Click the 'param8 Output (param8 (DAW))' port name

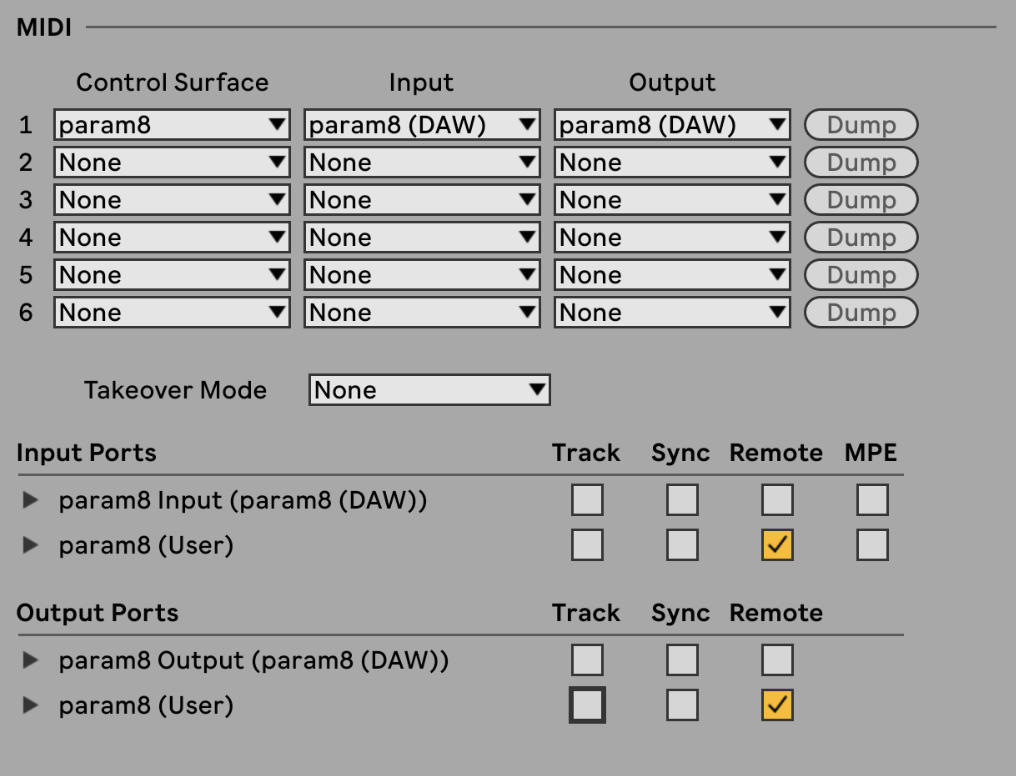click(x=253, y=661)
